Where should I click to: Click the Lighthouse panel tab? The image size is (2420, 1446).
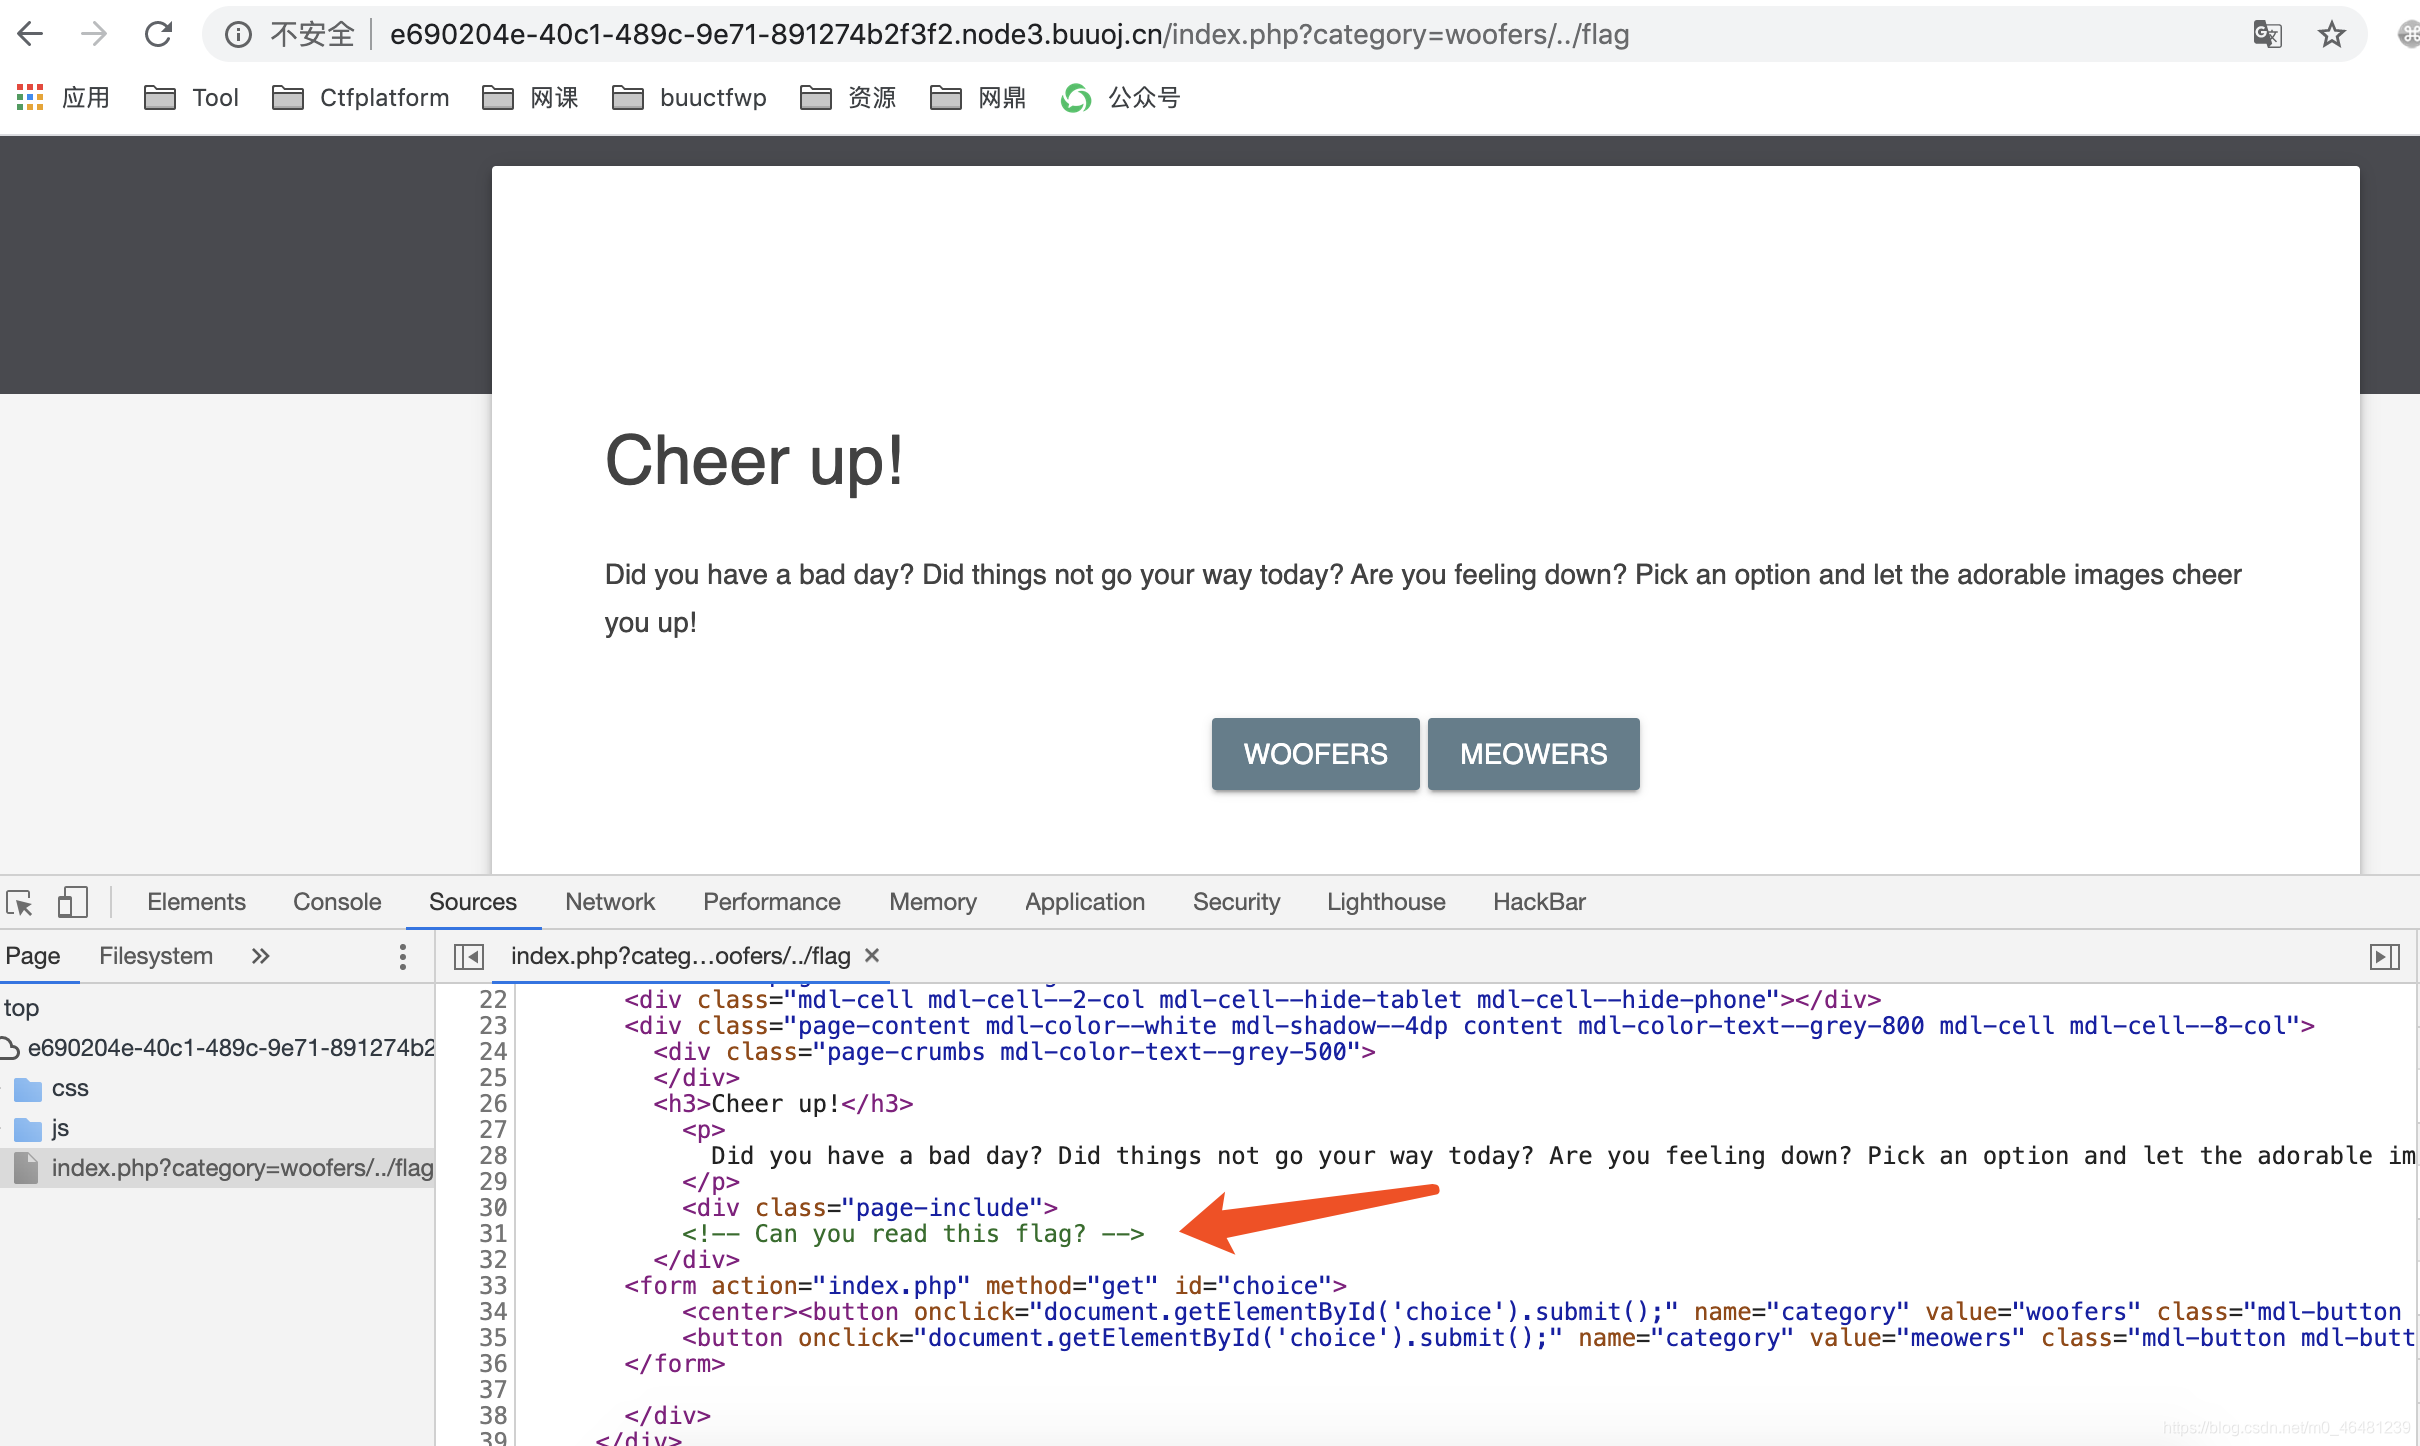pyautogui.click(x=1386, y=902)
